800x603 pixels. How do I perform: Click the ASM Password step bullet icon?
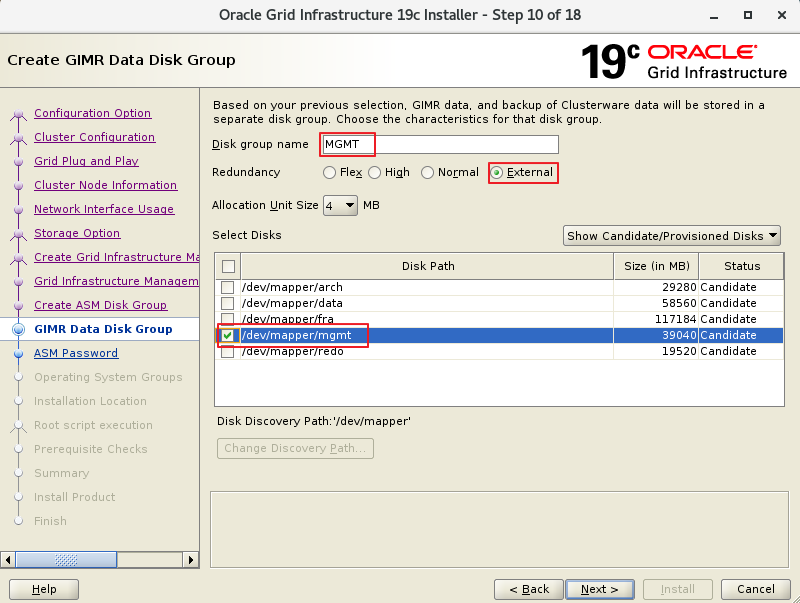tap(18, 353)
